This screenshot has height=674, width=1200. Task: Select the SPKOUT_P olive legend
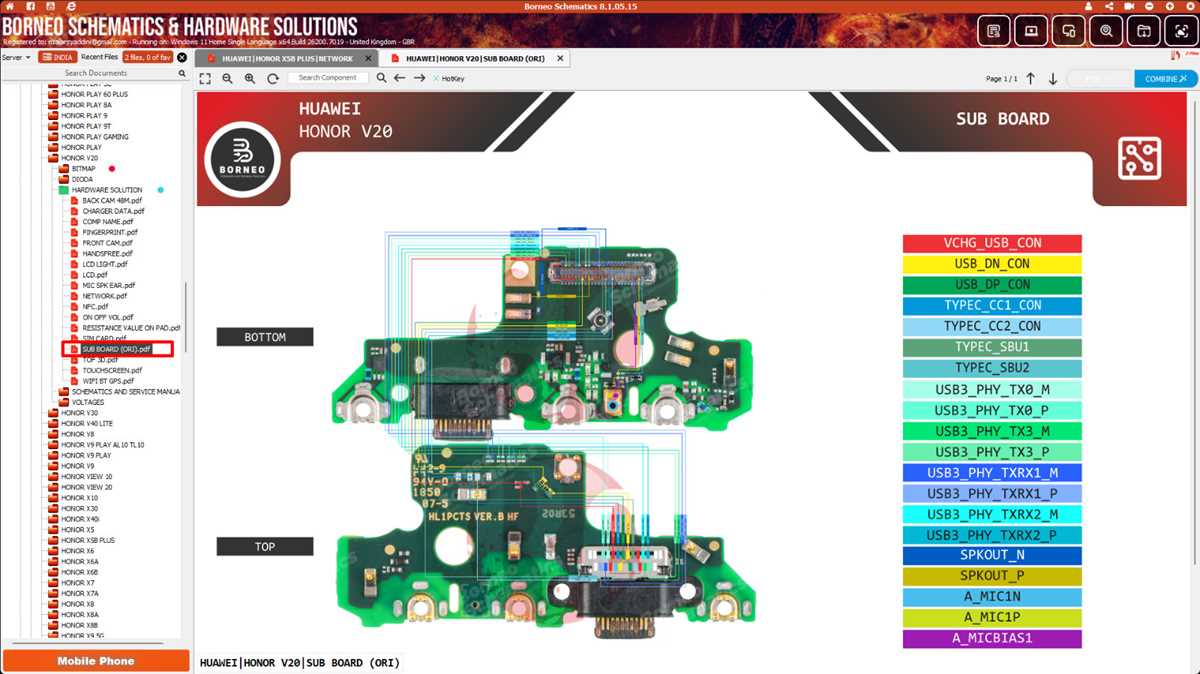pyautogui.click(x=992, y=576)
